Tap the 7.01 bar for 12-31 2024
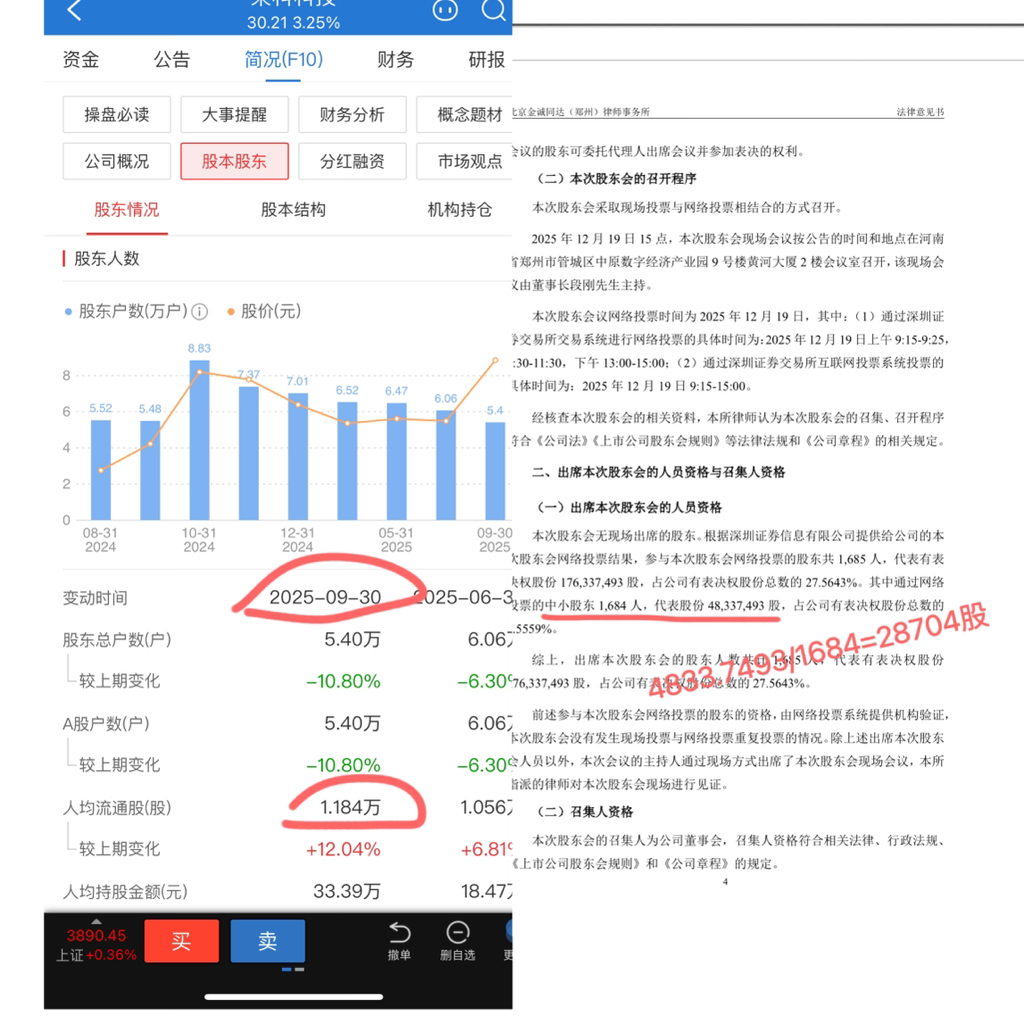Image resolution: width=1024 pixels, height=1024 pixels. (x=298, y=456)
